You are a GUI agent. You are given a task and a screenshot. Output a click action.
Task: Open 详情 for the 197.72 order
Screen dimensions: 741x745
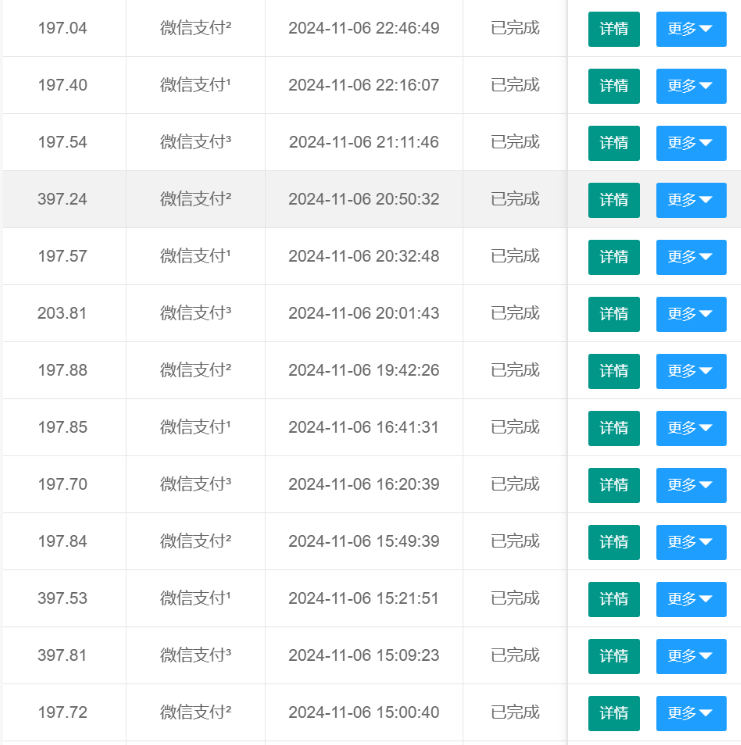tap(613, 713)
